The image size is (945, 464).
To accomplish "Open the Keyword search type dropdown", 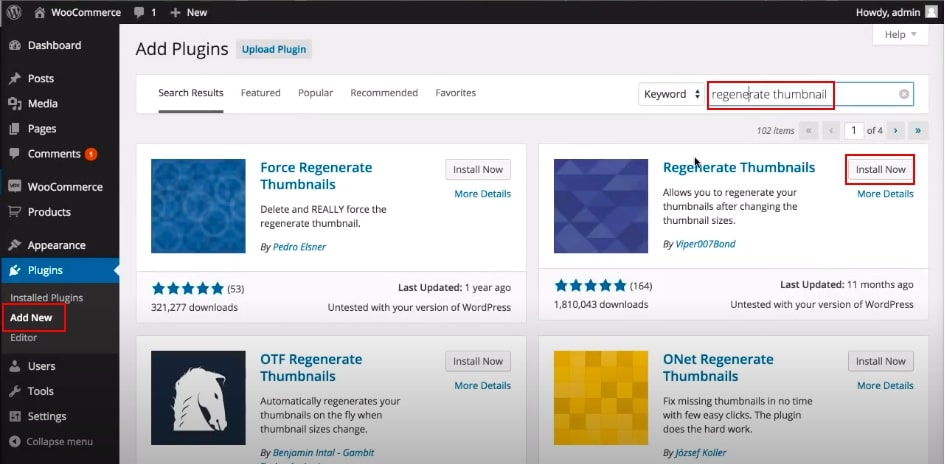I will coord(672,94).
